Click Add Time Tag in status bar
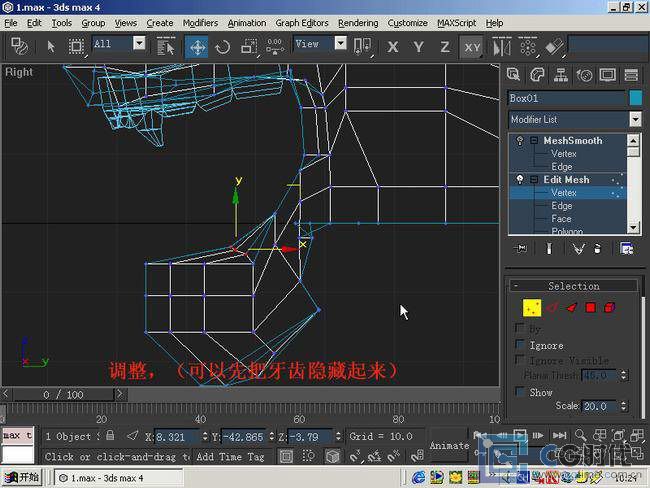 (230, 456)
